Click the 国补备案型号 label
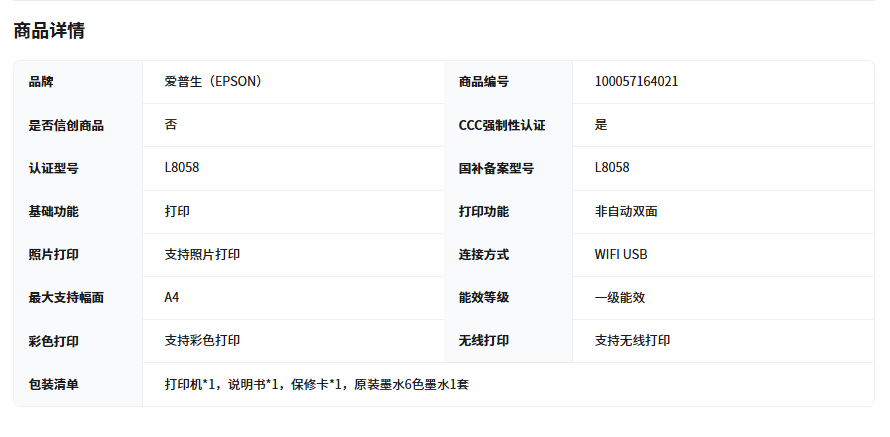The image size is (890, 437). coord(496,168)
